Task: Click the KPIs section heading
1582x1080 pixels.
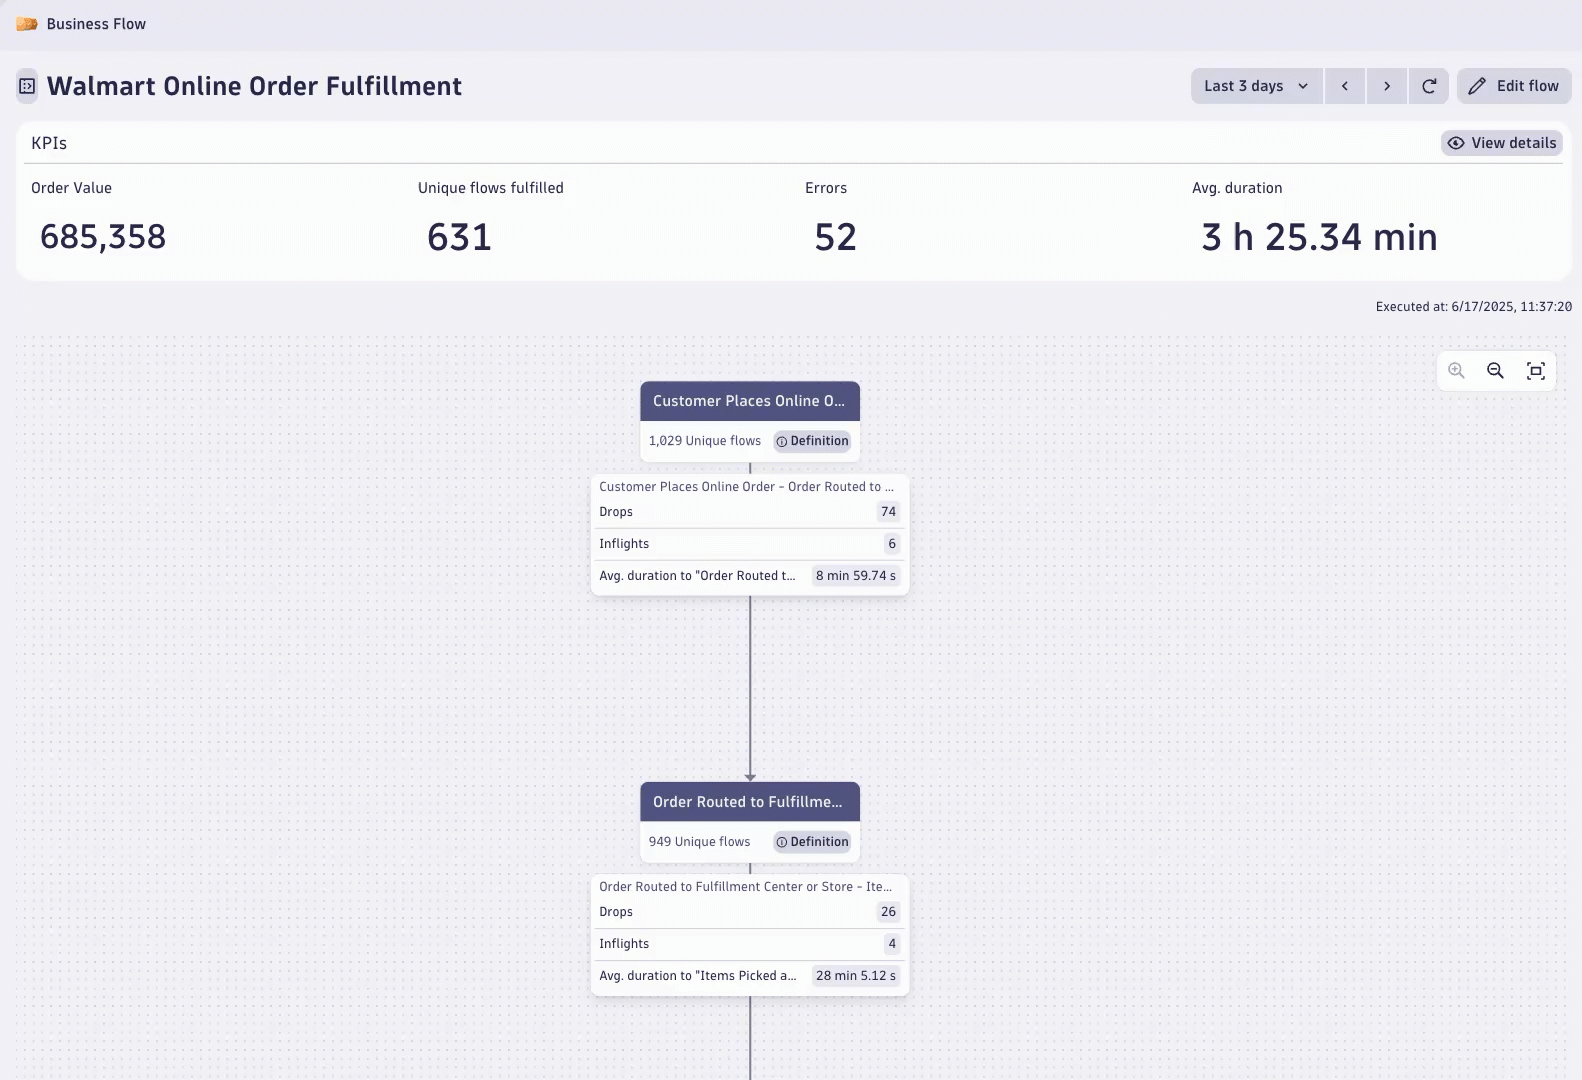Action: point(49,143)
